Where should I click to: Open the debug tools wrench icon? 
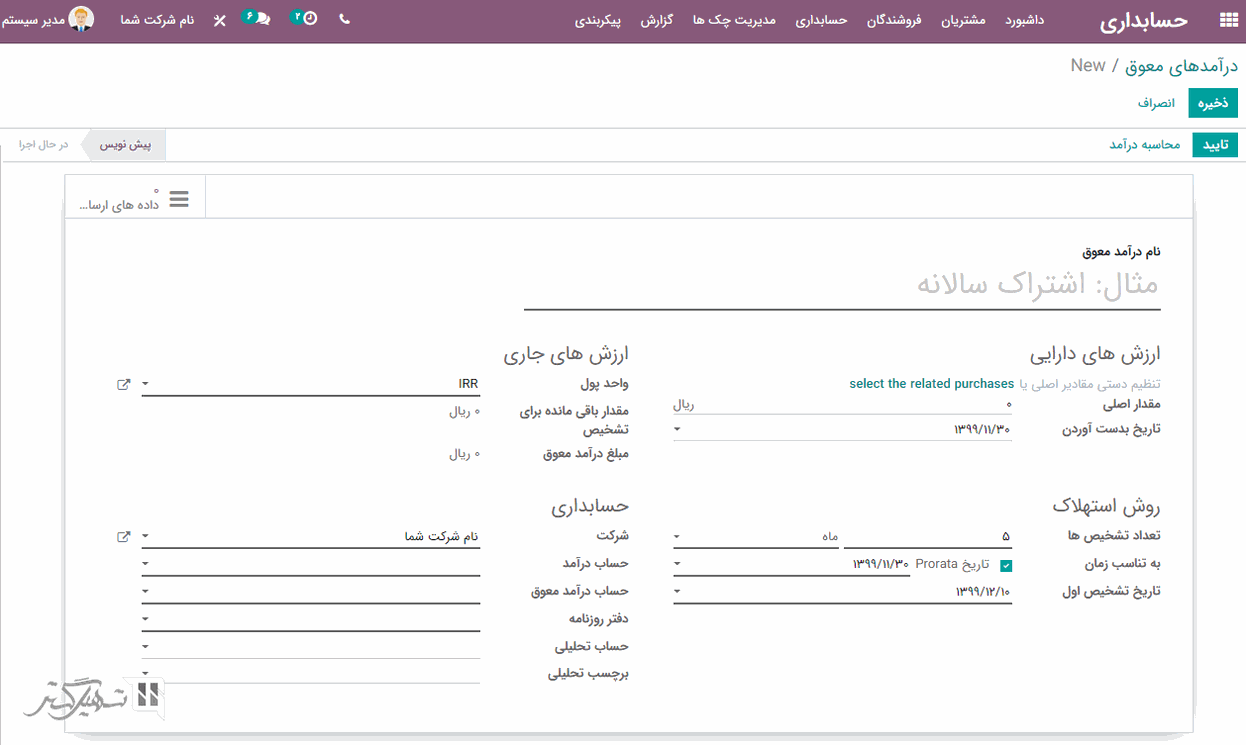click(220, 20)
